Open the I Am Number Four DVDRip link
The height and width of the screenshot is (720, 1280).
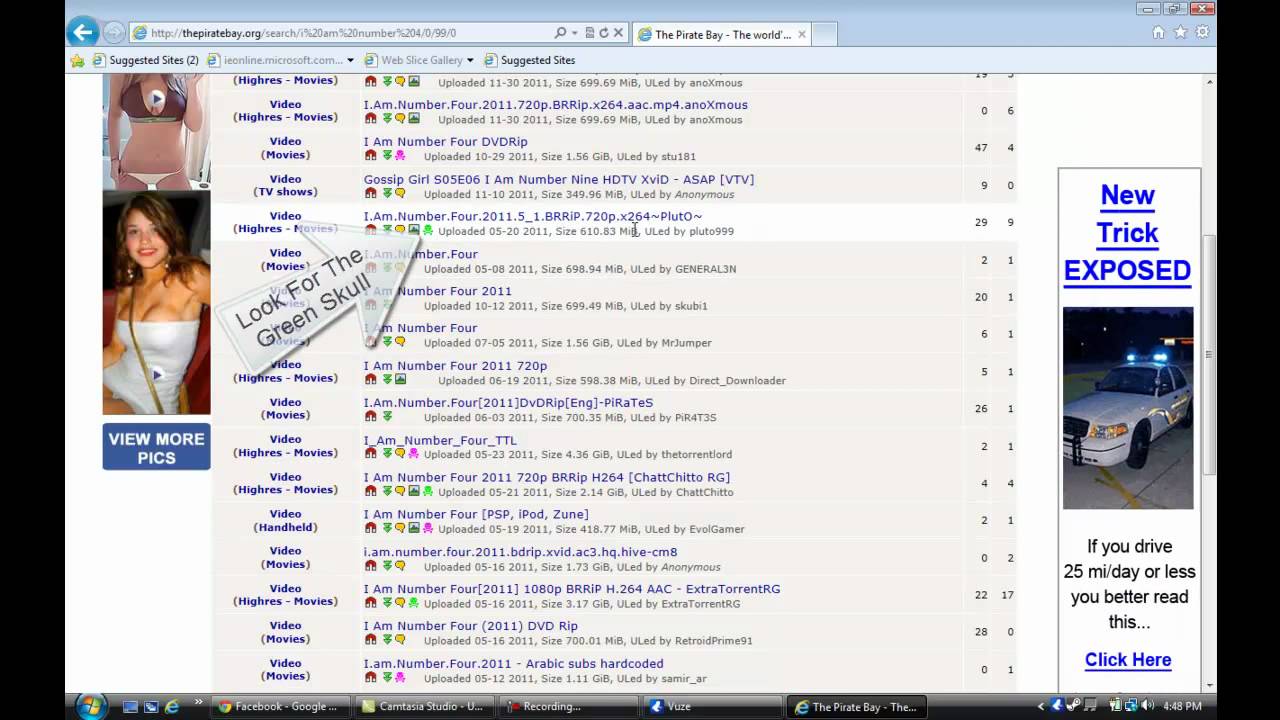coord(445,142)
